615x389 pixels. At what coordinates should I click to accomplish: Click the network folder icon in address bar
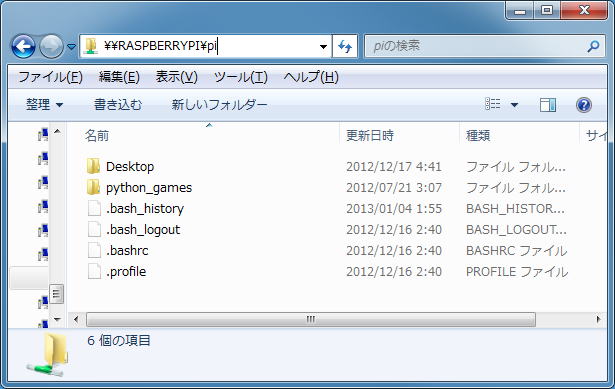(x=91, y=46)
